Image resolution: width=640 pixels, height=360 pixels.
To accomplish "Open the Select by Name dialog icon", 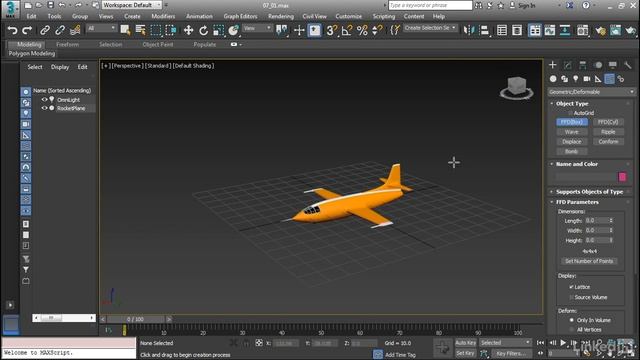I will (x=140, y=30).
